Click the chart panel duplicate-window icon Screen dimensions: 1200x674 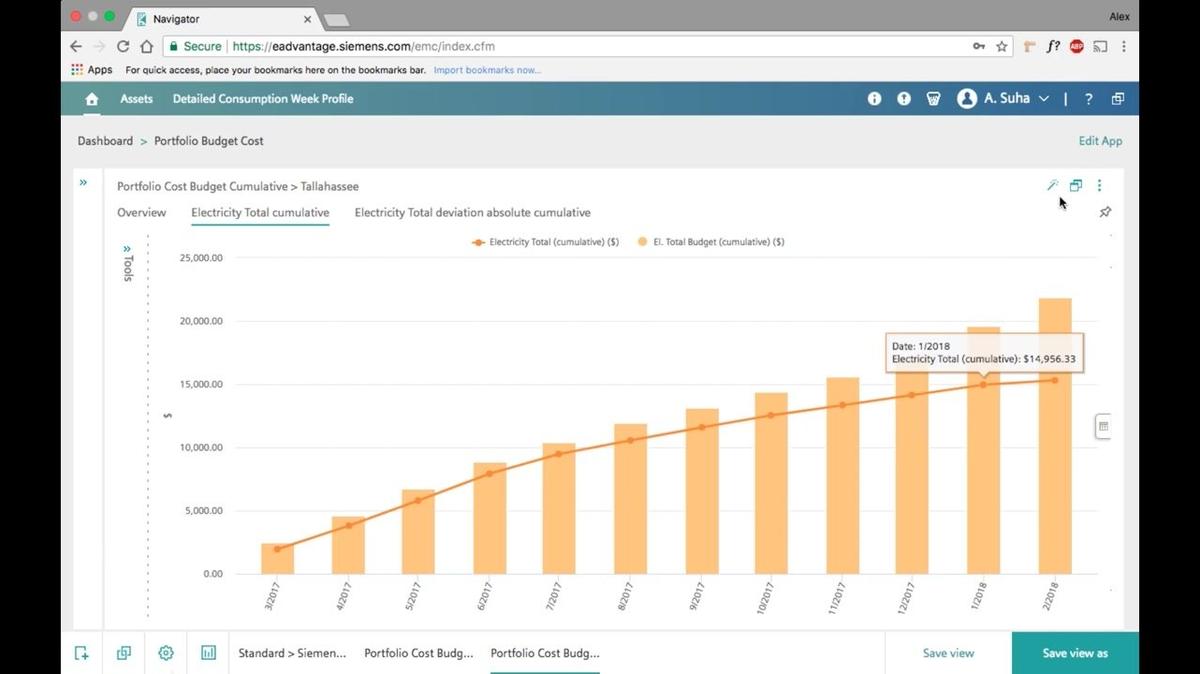tap(1076, 185)
